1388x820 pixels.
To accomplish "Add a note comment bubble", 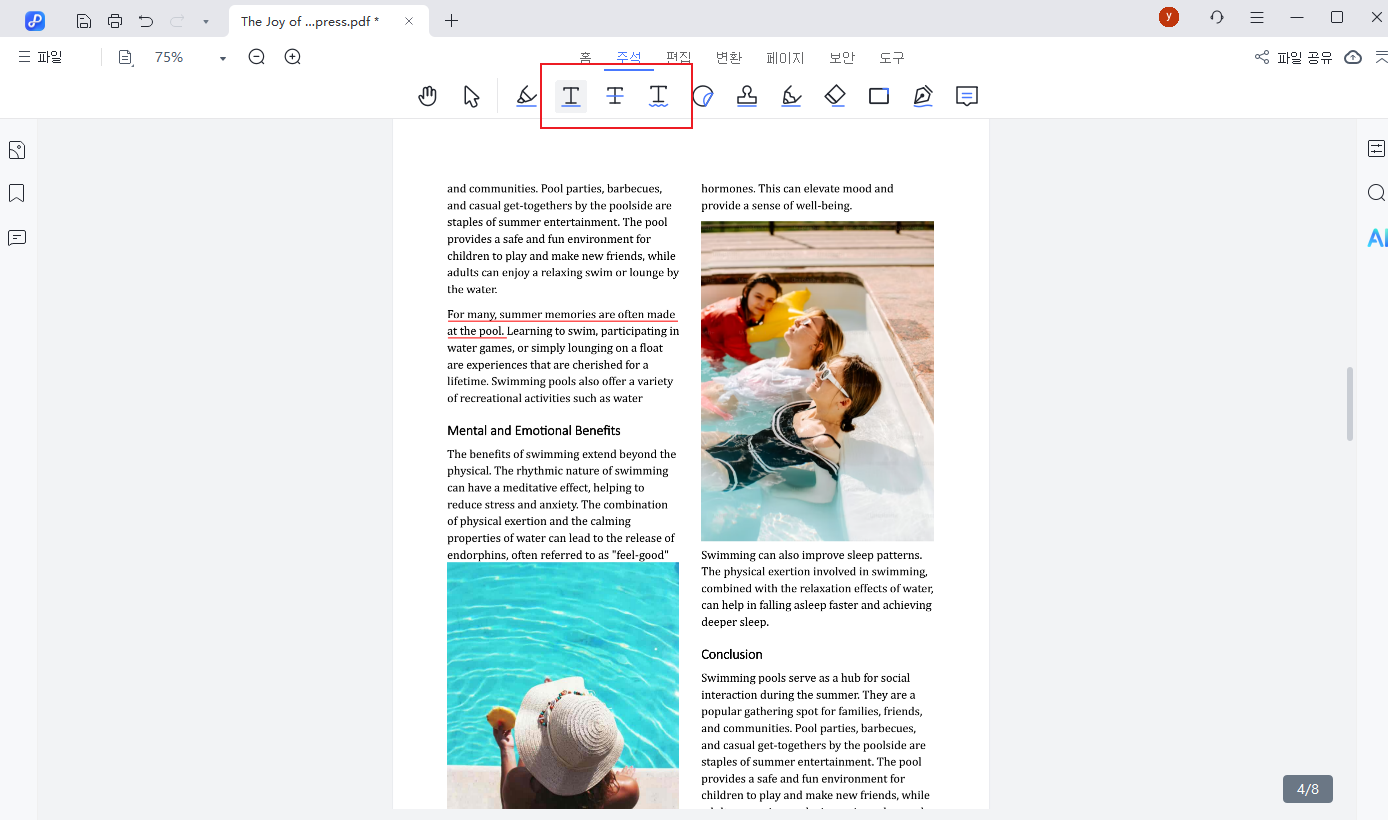I will [967, 96].
